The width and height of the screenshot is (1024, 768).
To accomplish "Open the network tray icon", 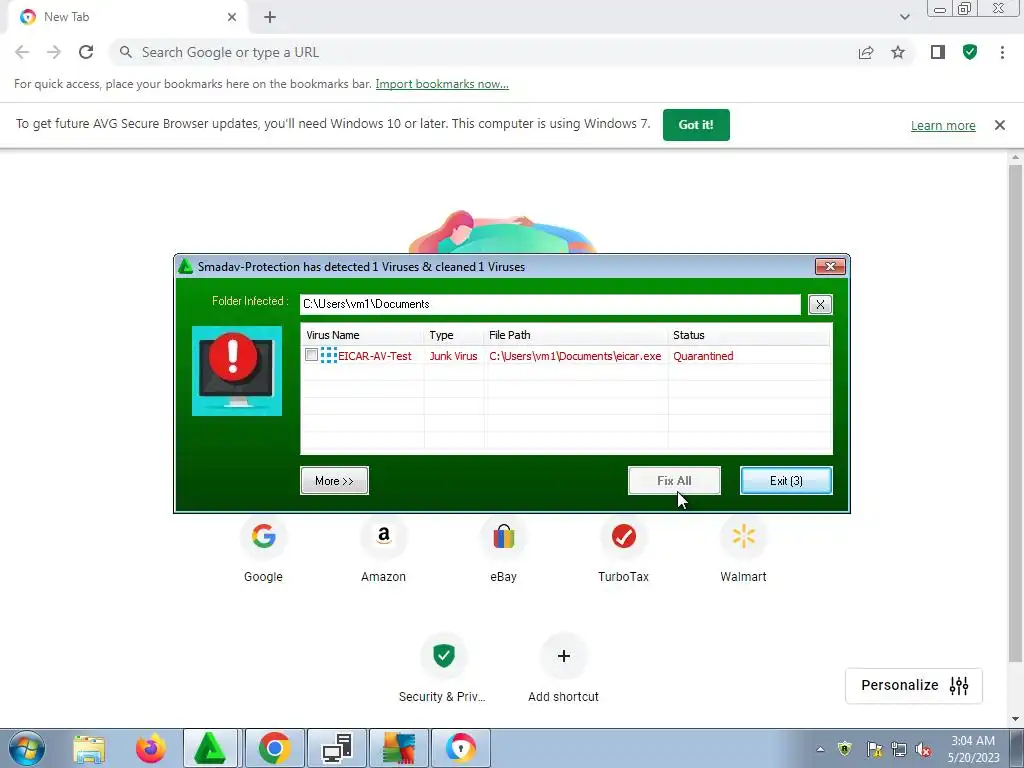I will coord(899,749).
